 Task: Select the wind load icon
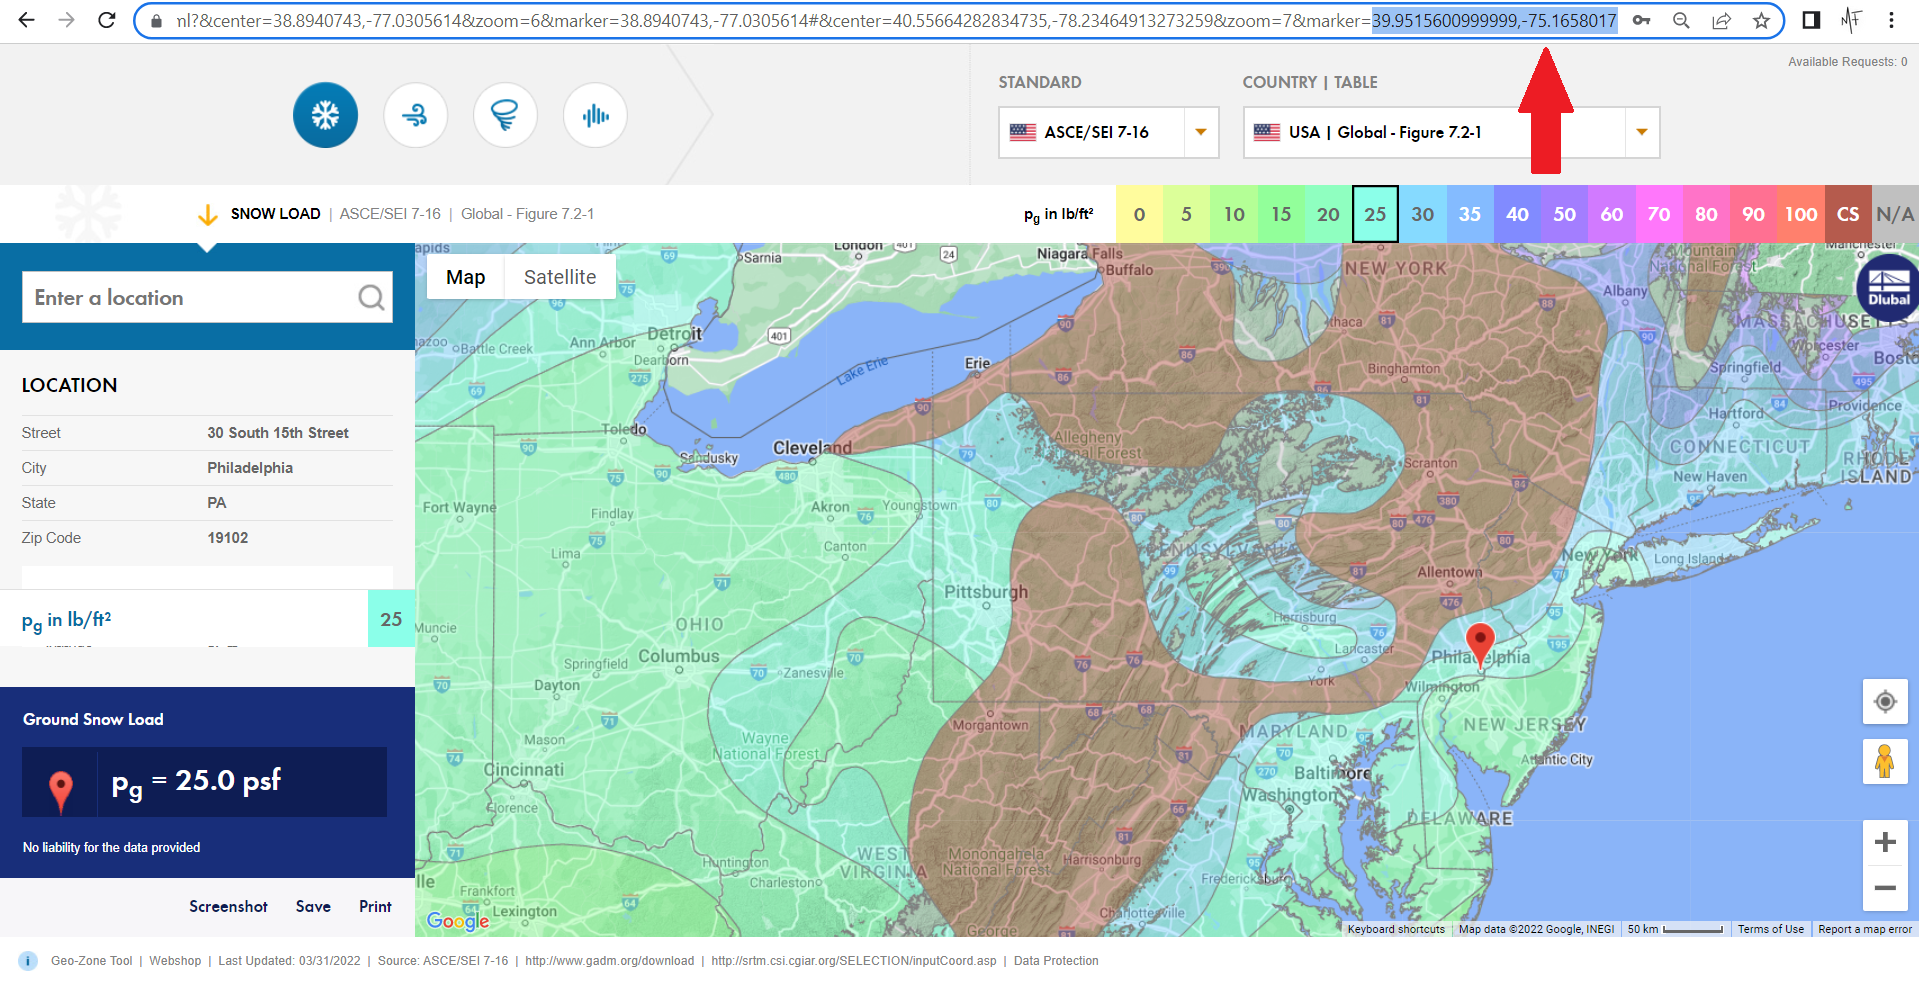[415, 115]
